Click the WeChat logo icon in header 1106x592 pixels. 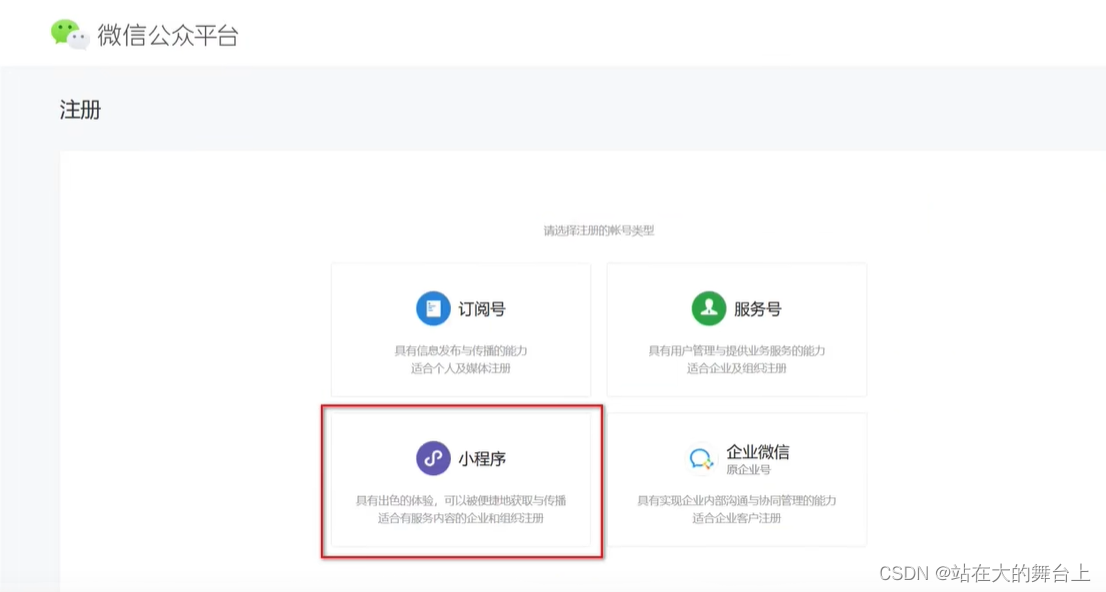[x=71, y=34]
